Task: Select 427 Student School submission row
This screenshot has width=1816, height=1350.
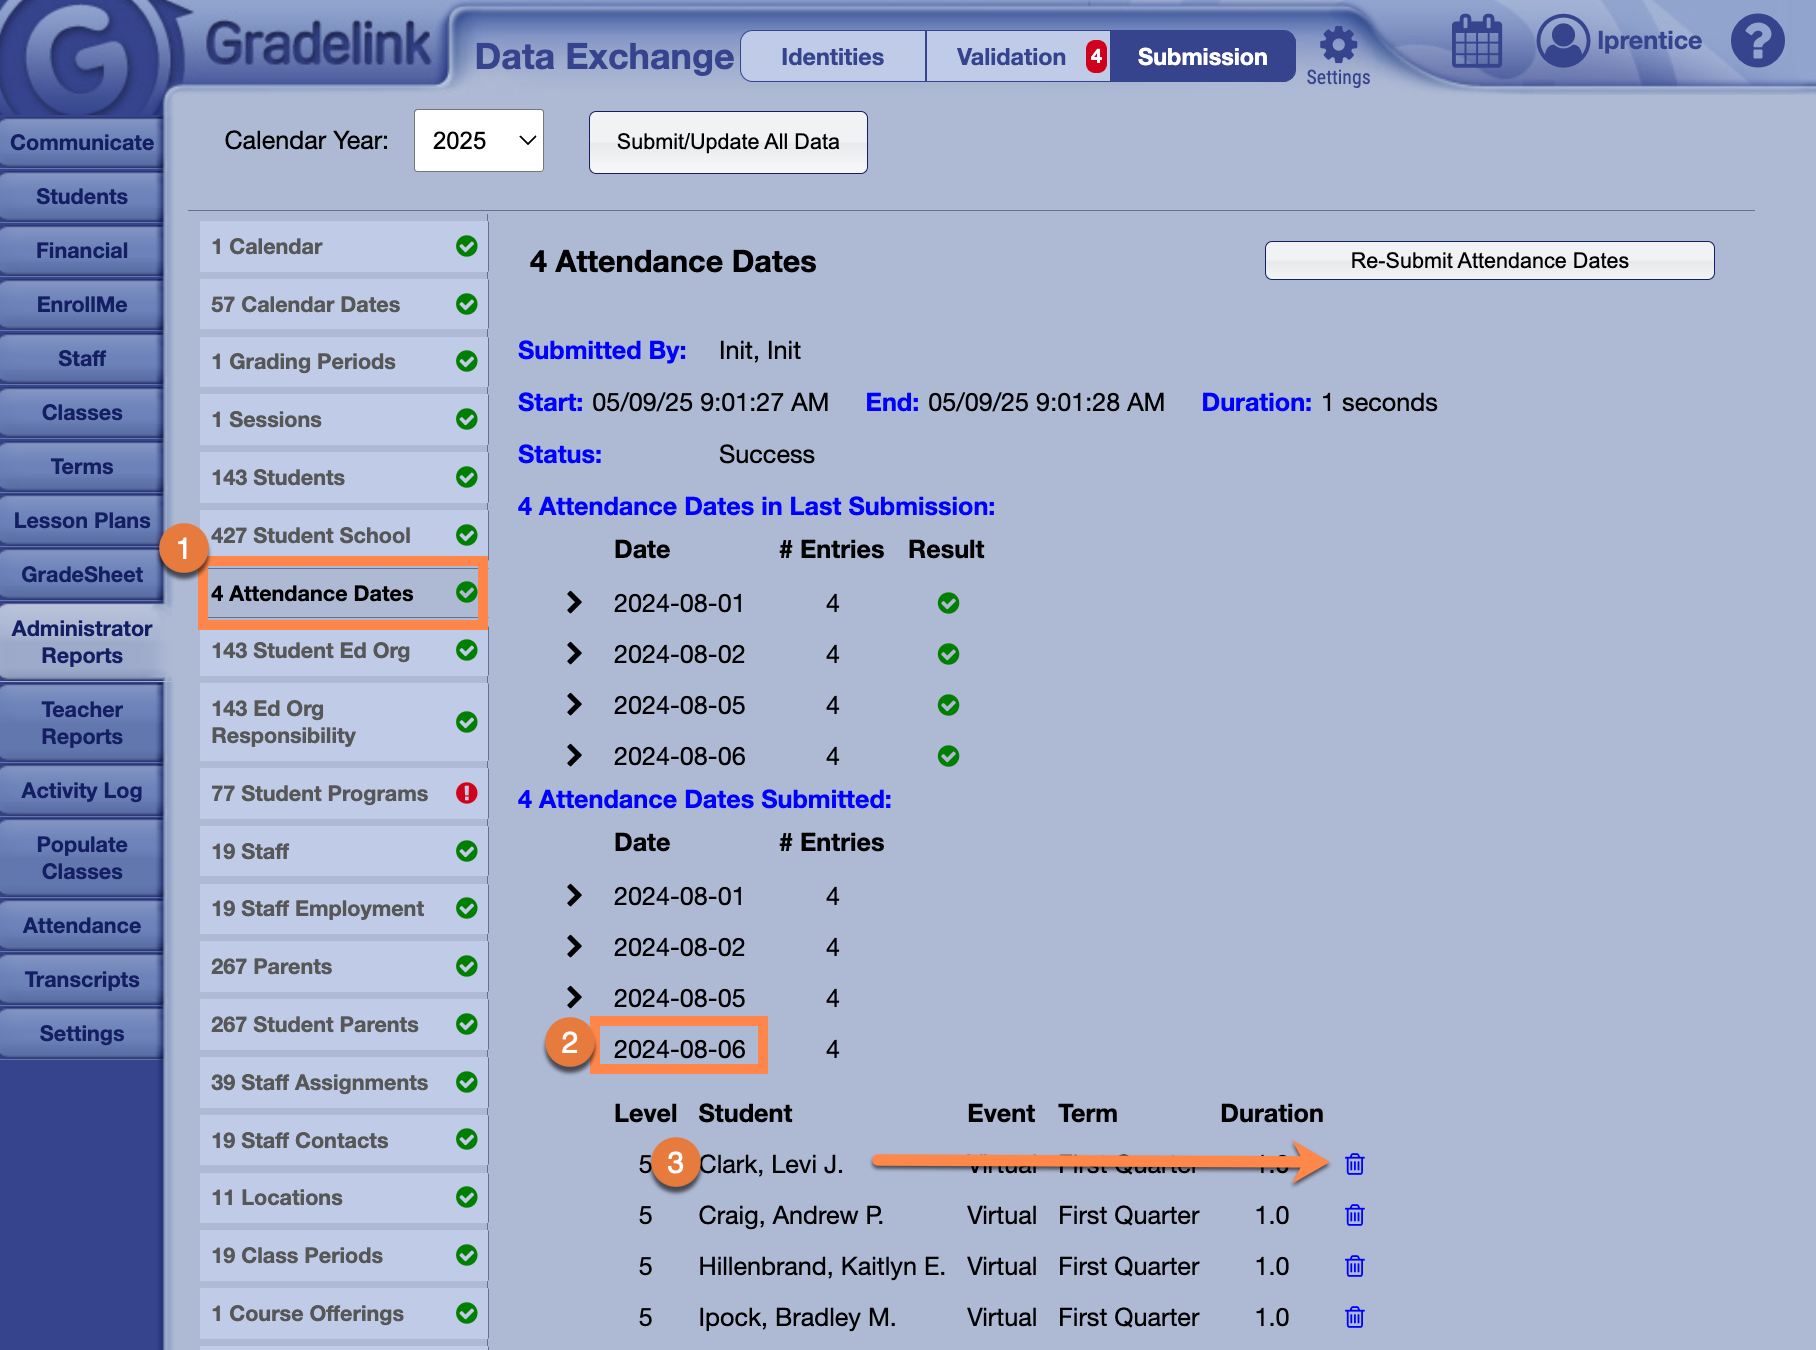Action: pyautogui.click(x=343, y=535)
